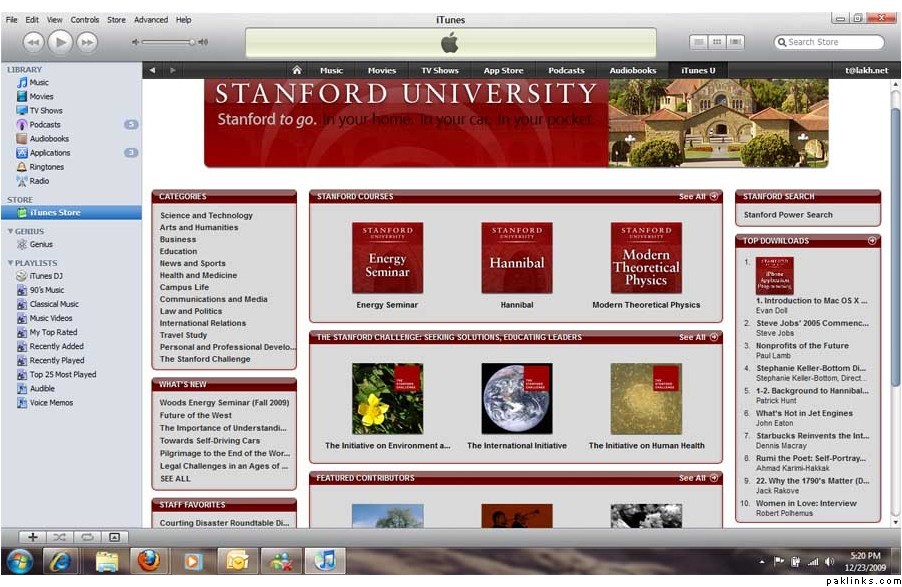Skip to previous track button

[x=33, y=42]
